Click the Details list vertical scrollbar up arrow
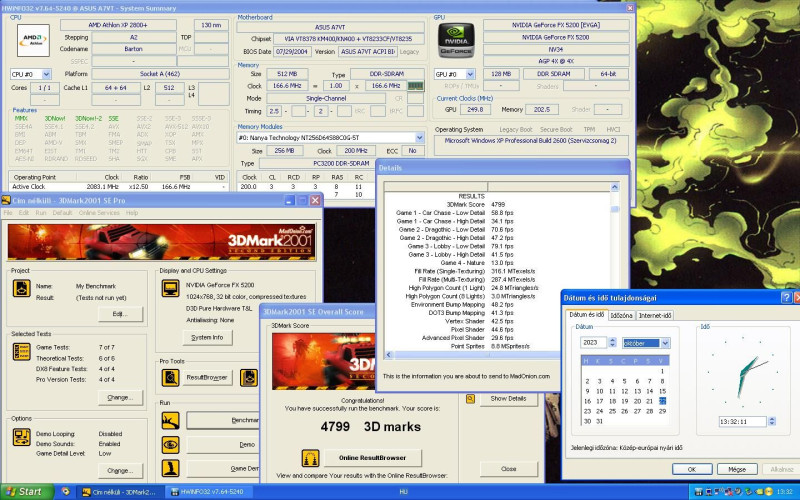Image resolution: width=800 pixels, height=500 pixels. pyautogui.click(x=615, y=187)
